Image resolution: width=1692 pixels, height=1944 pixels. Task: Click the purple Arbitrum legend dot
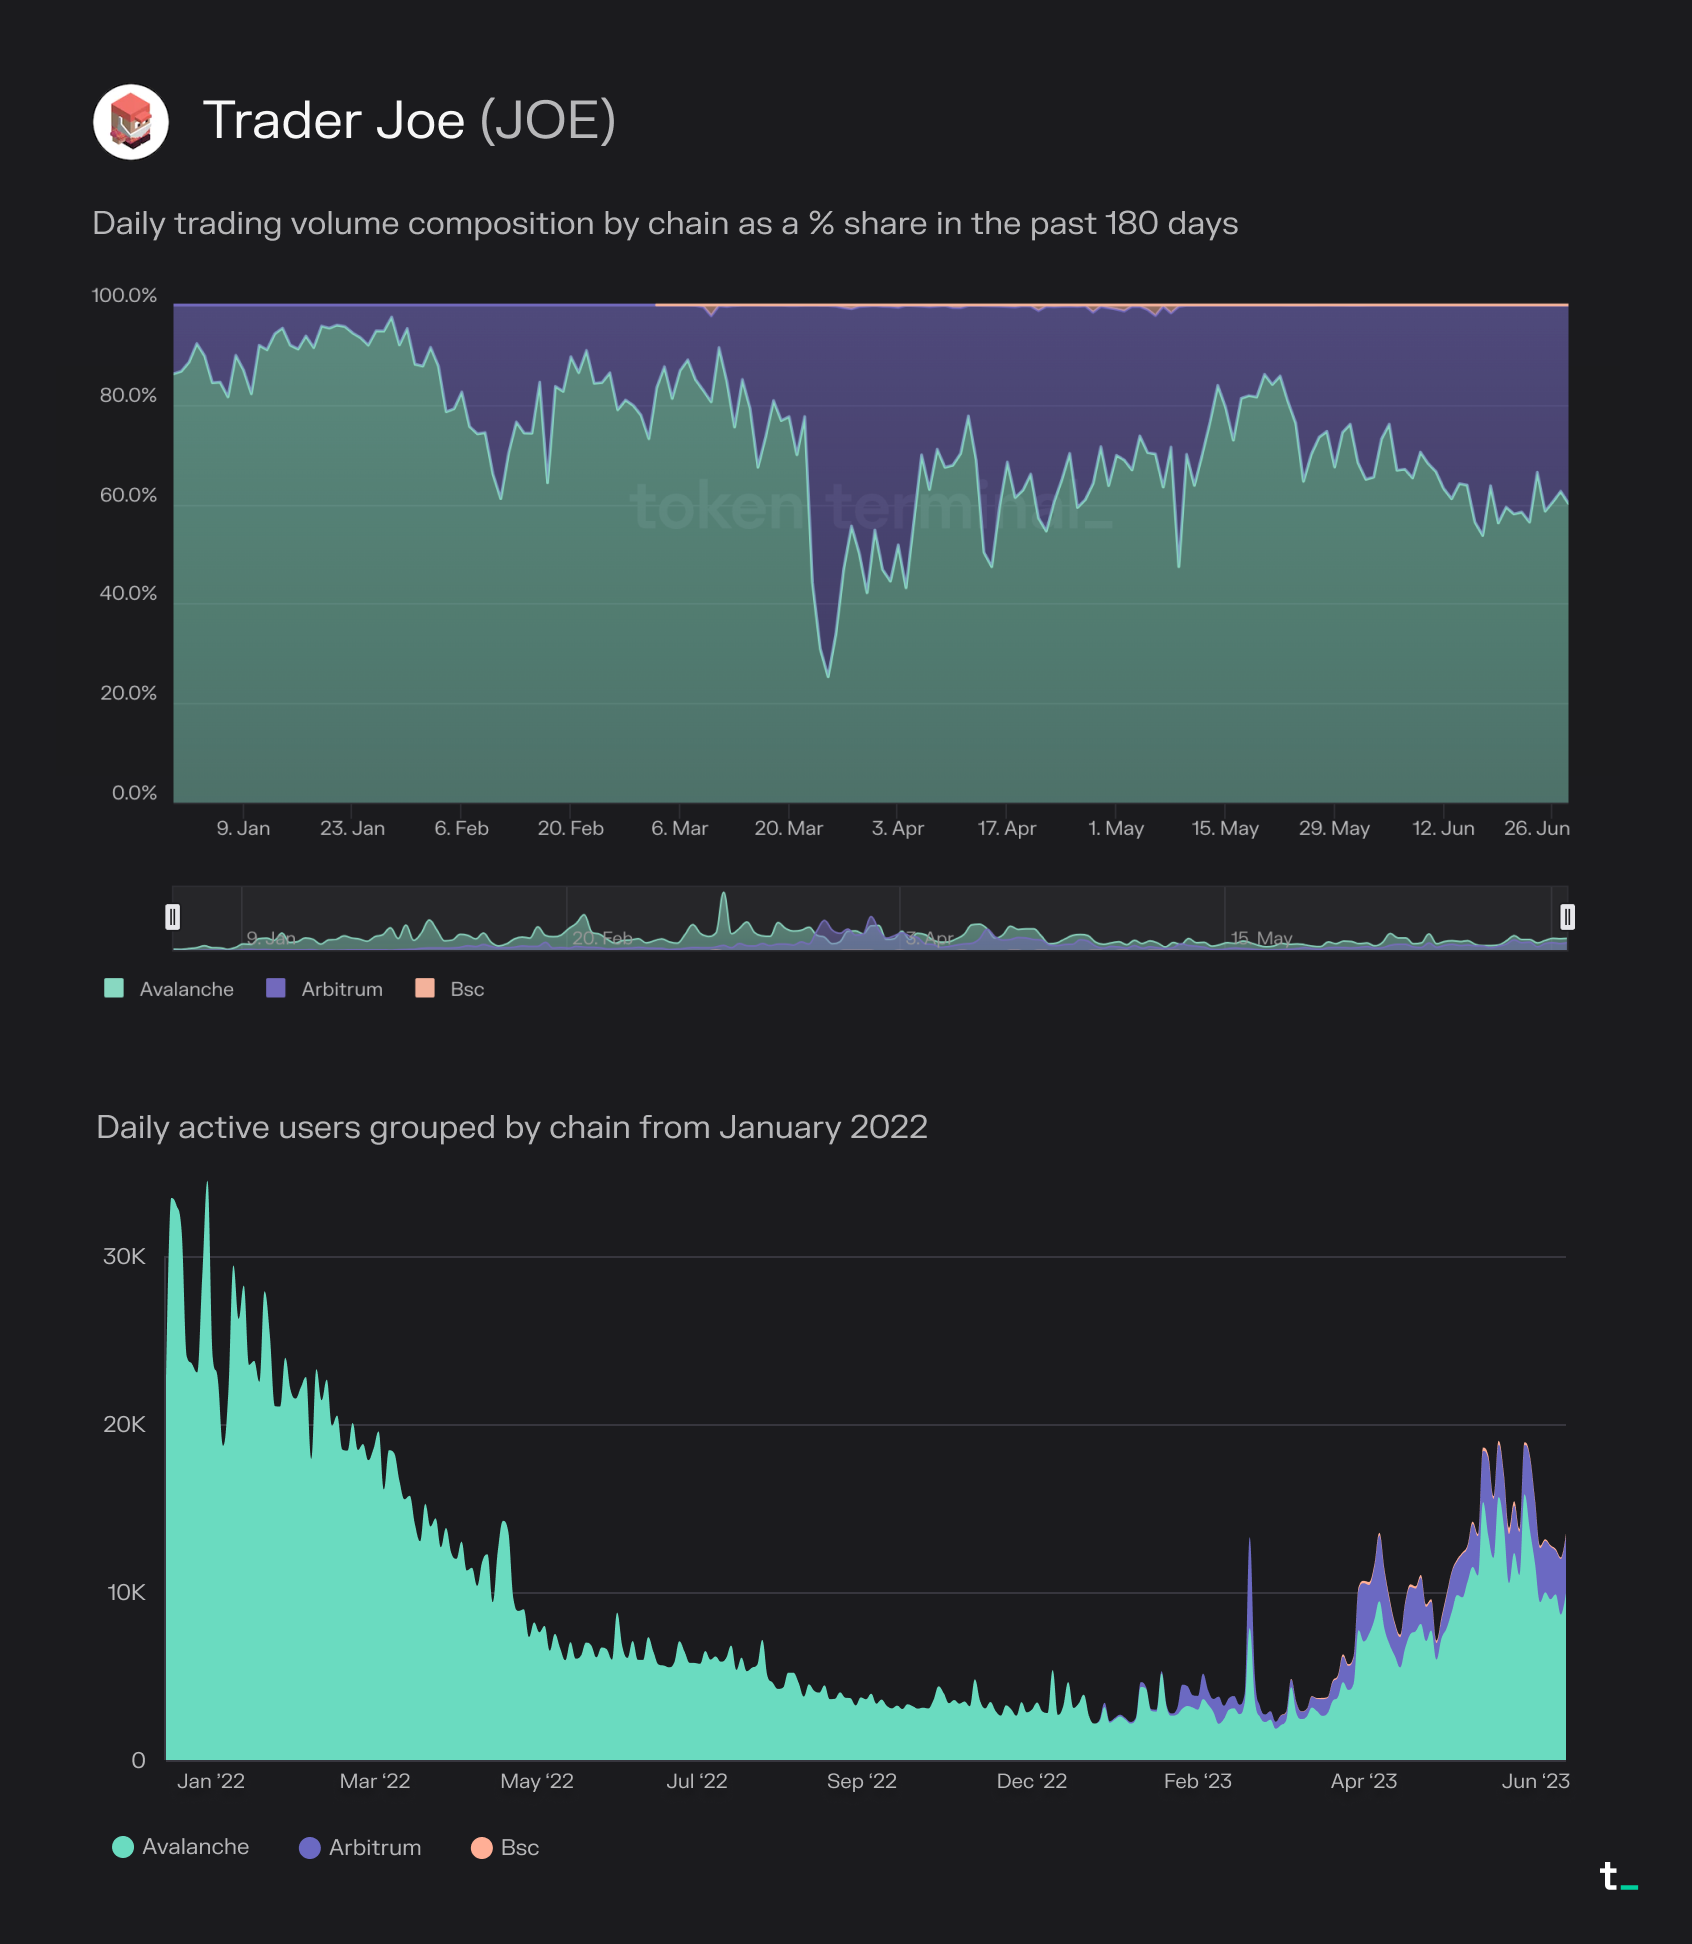310,1847
